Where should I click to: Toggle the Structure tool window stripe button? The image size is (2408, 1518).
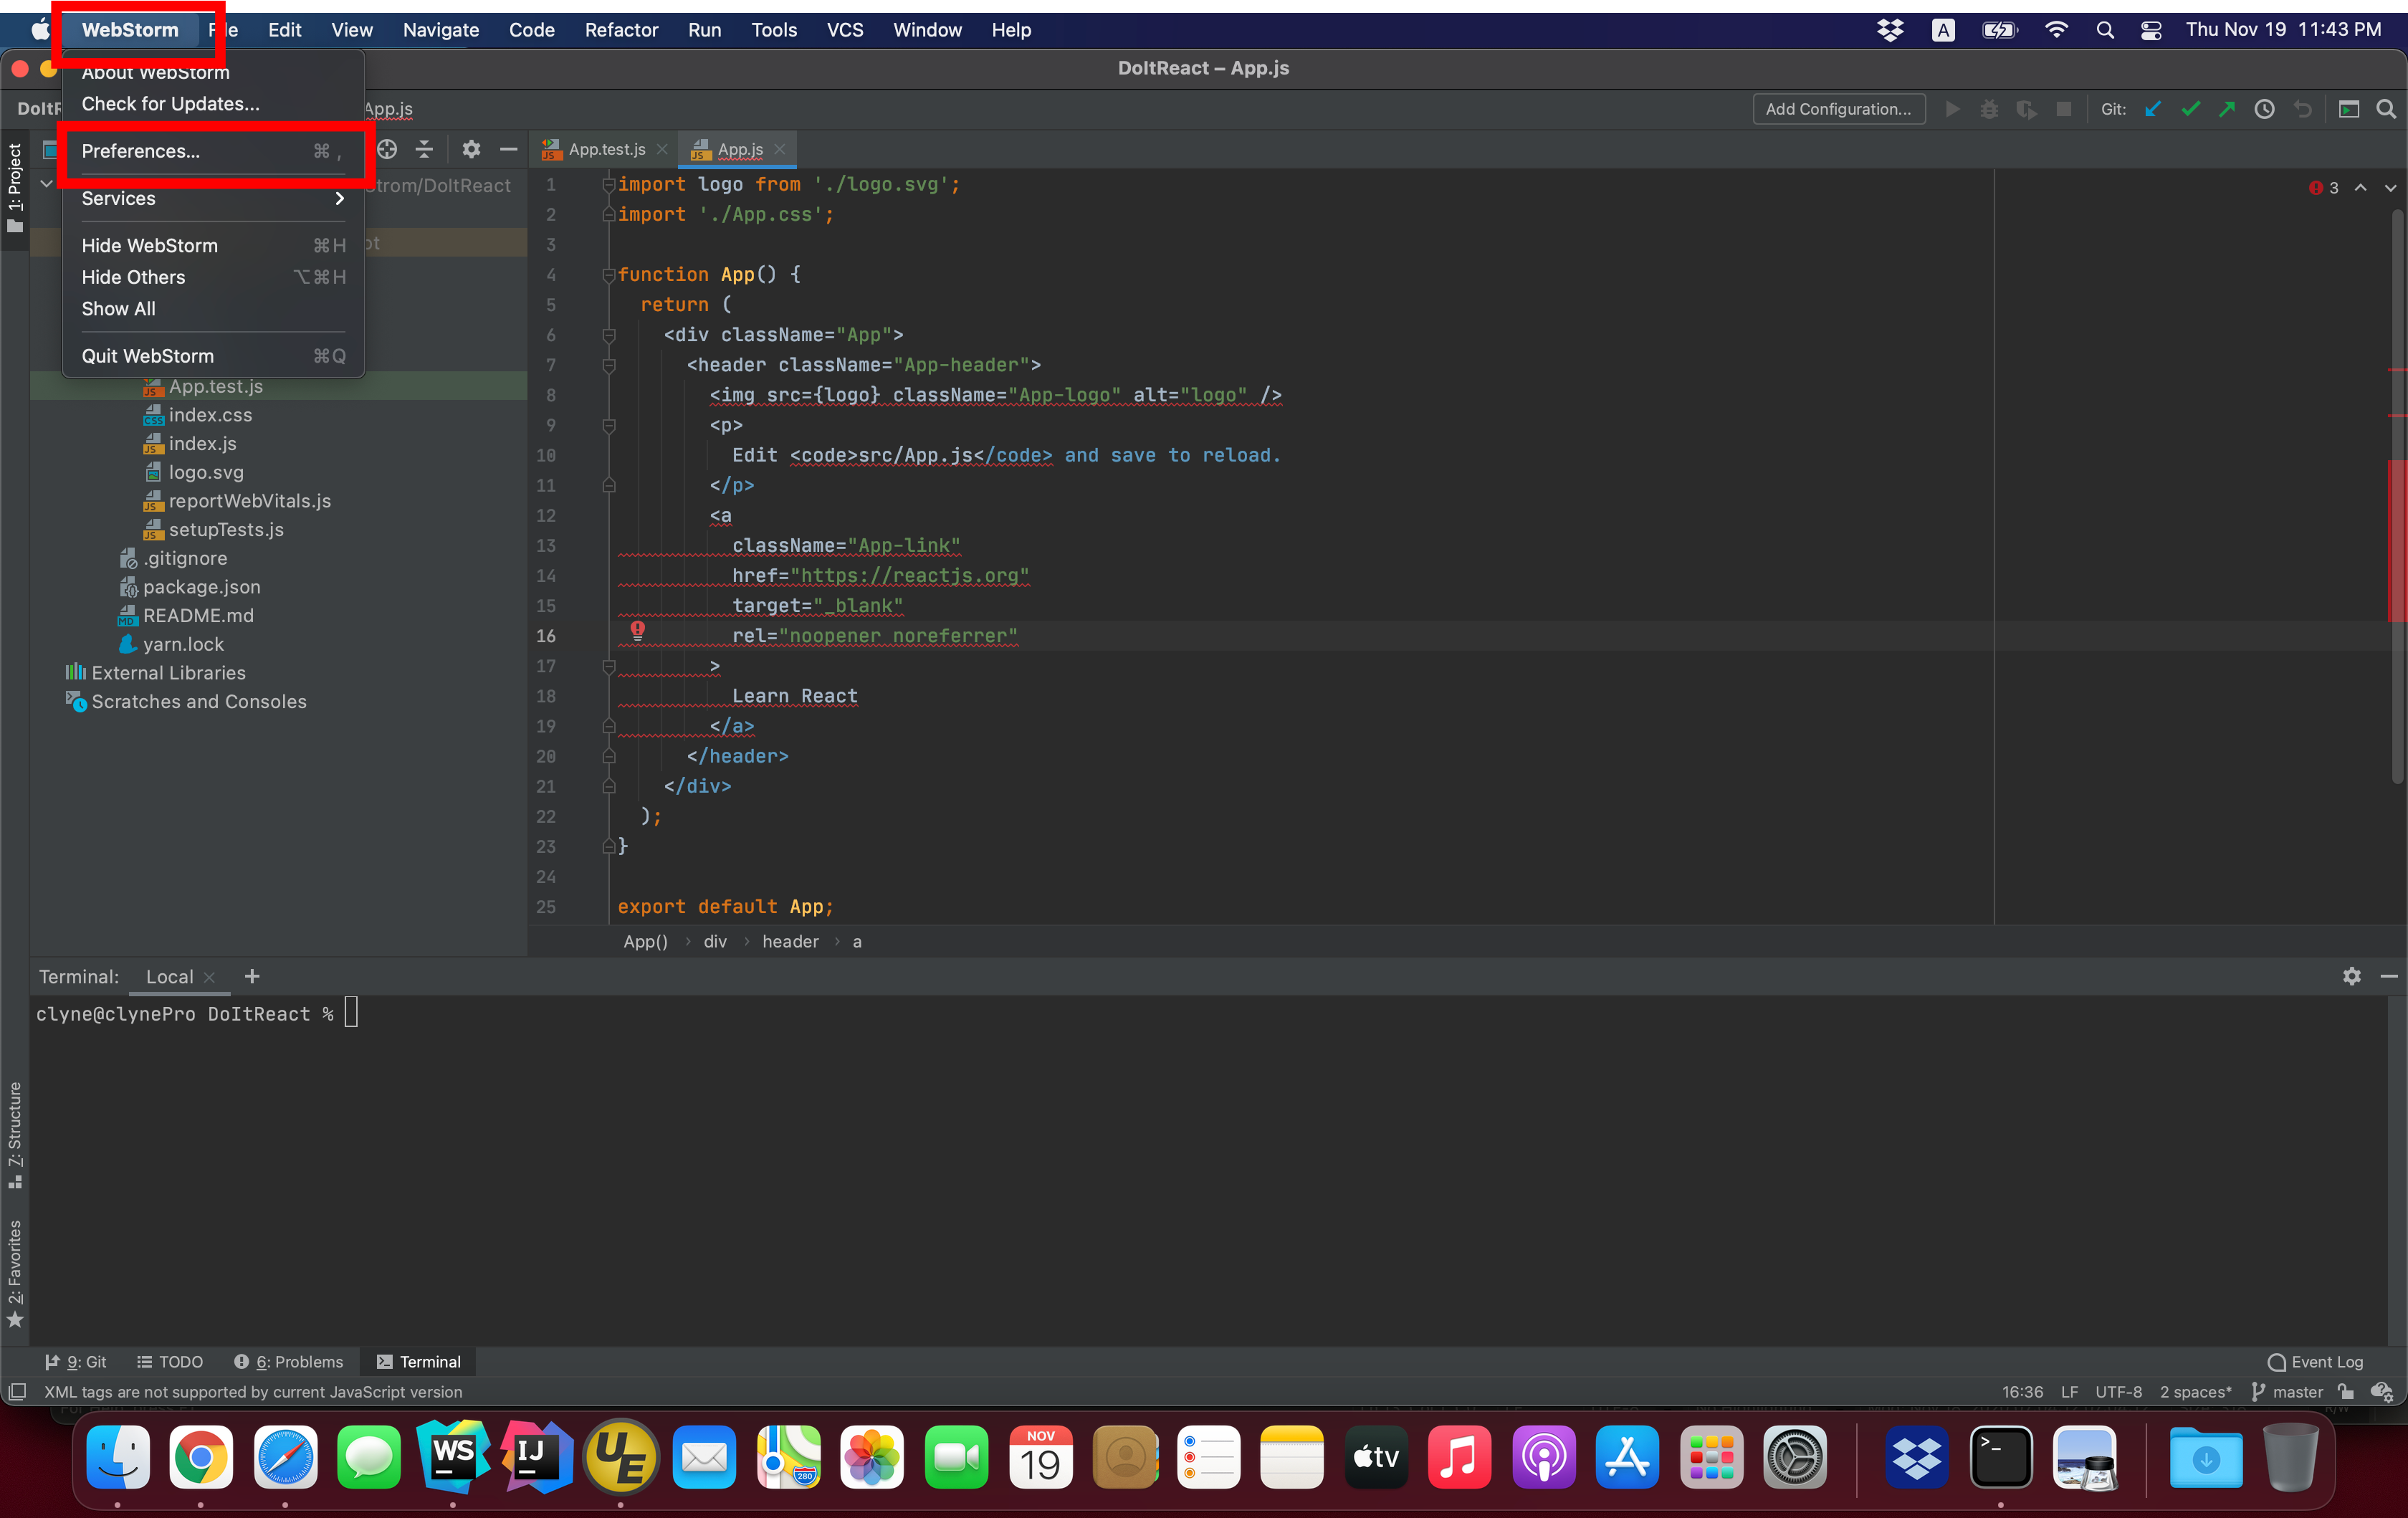pyautogui.click(x=14, y=1134)
